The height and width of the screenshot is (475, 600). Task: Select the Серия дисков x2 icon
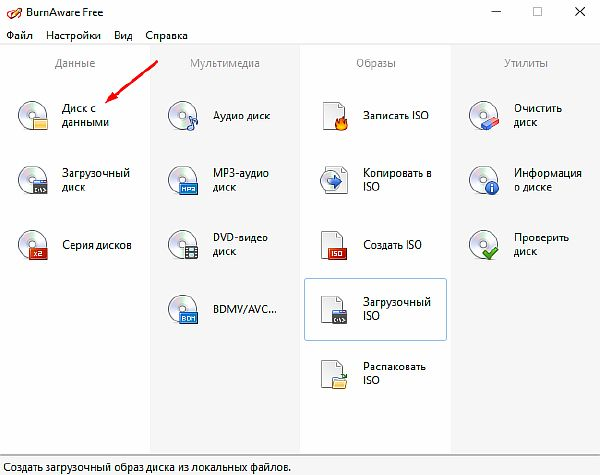coord(33,245)
